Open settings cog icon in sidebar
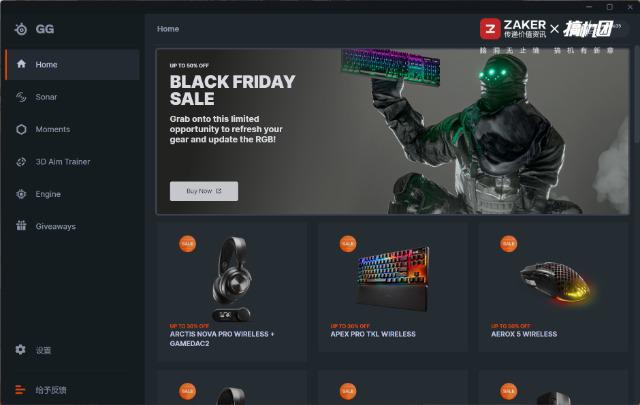Viewport: 640px width, 405px height. click(x=20, y=349)
